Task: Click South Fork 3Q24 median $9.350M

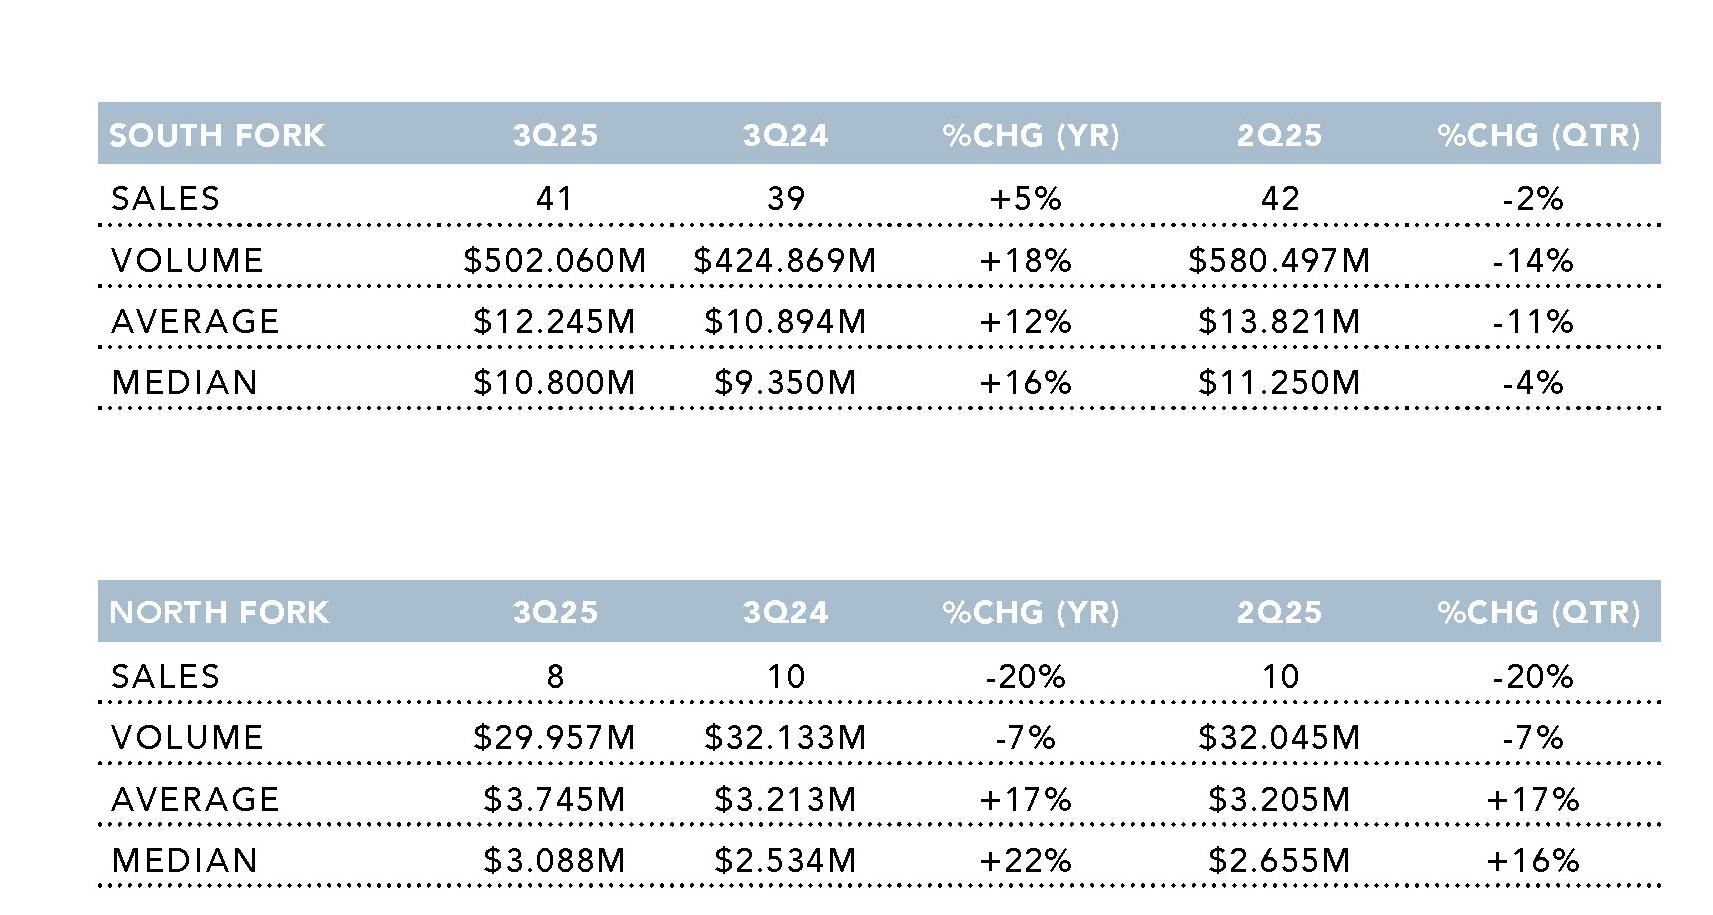Action: tap(785, 383)
